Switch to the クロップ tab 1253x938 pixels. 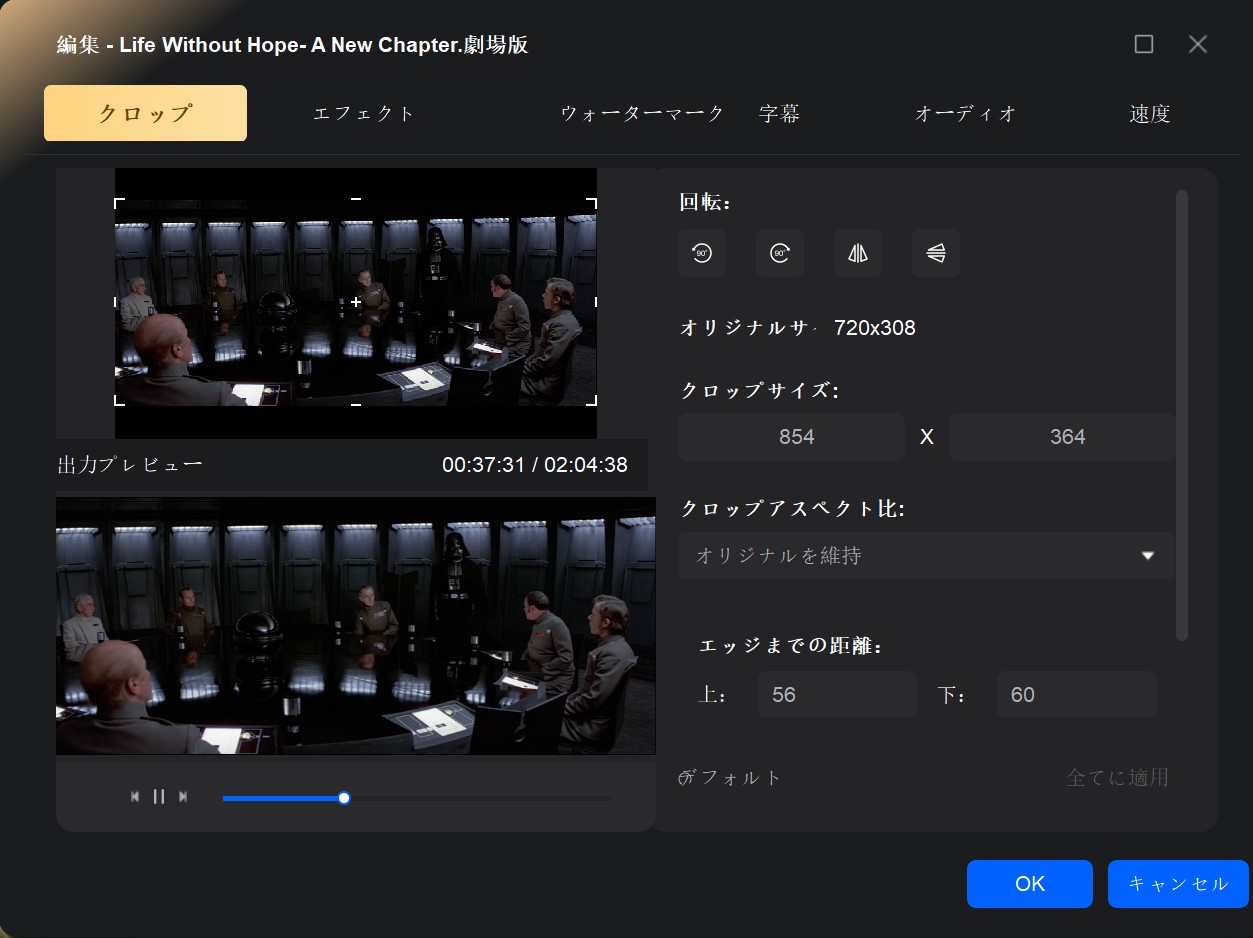tap(145, 113)
